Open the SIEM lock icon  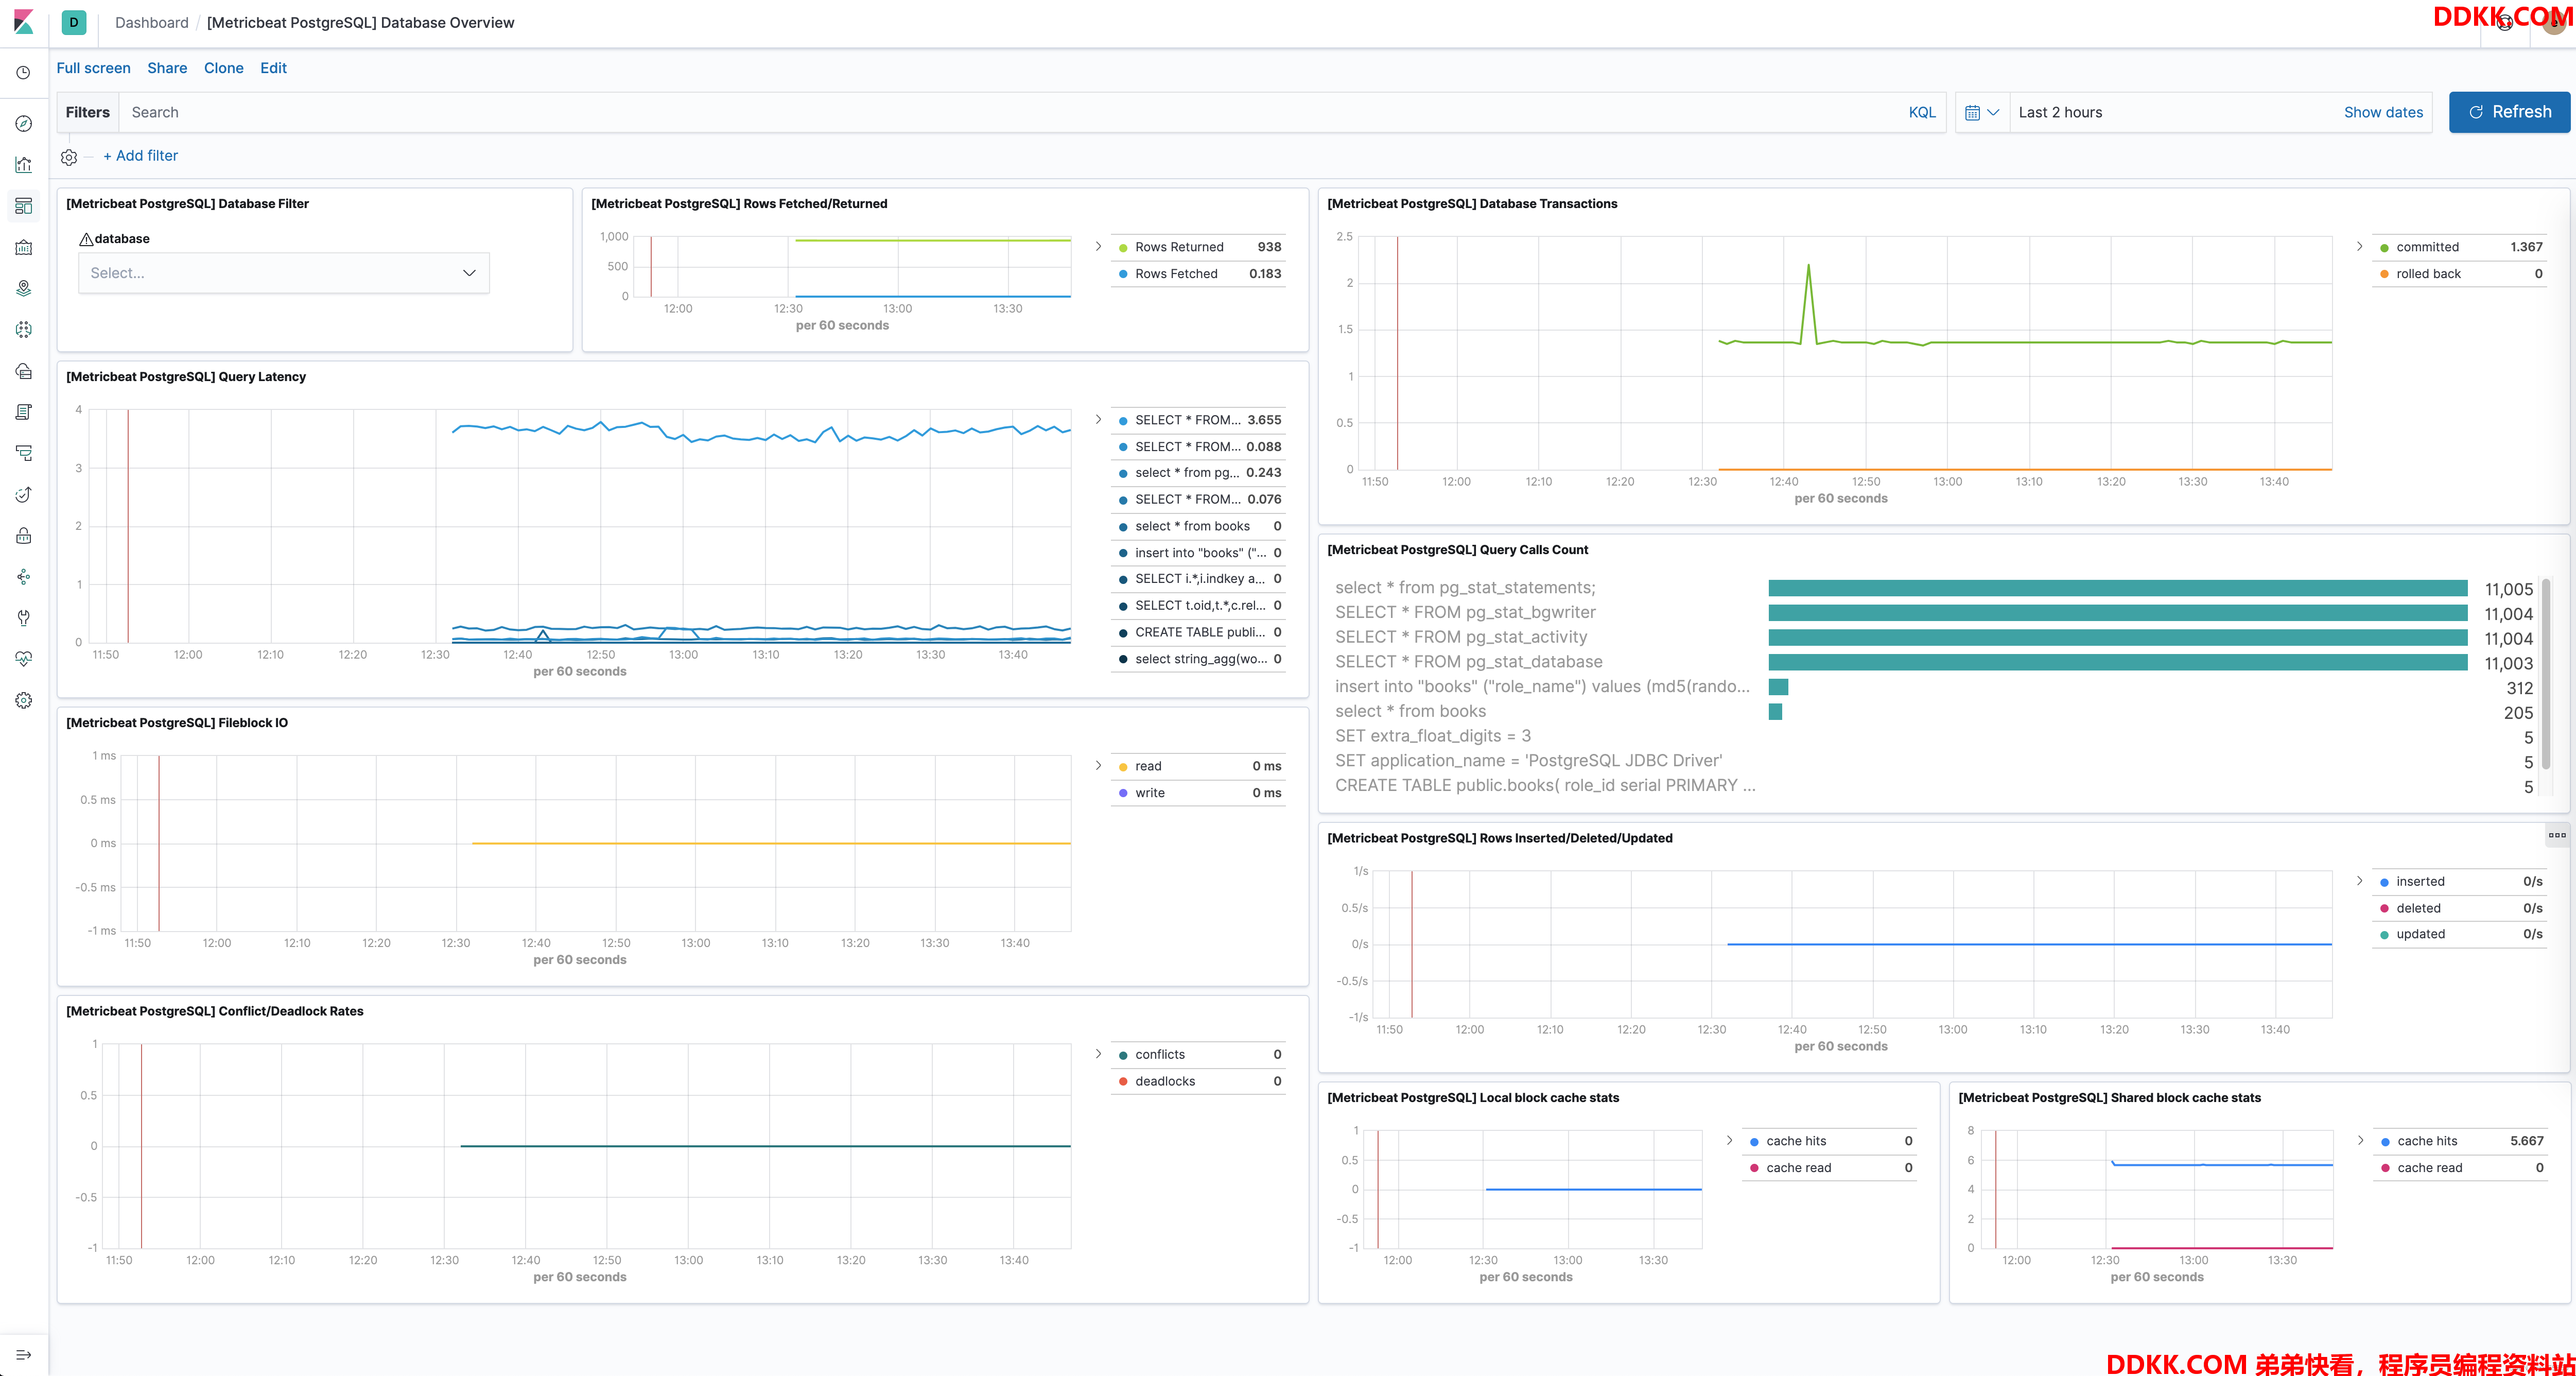pos(23,536)
